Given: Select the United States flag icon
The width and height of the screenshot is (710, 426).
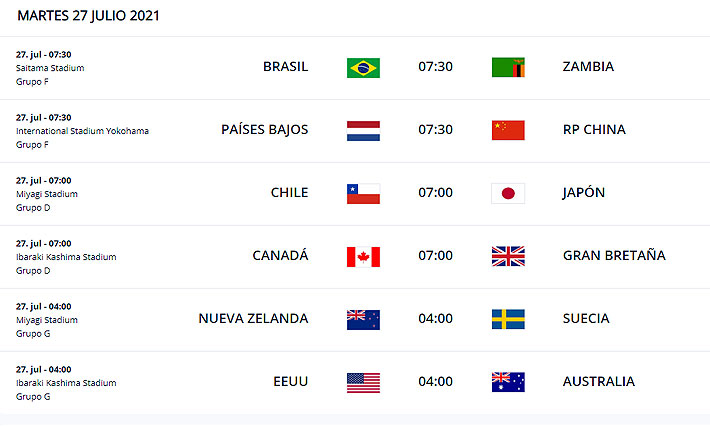Looking at the screenshot, I should 362,382.
